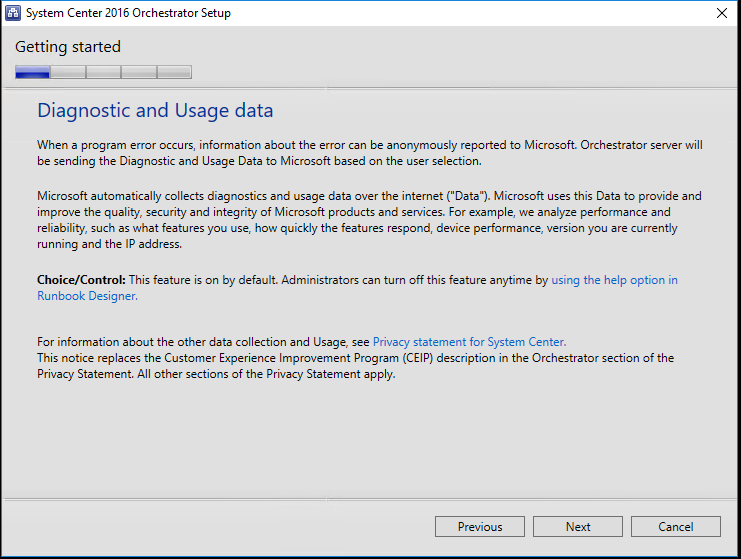741x559 pixels.
Task: Close the Orchestrator Setup window
Action: pyautogui.click(x=722, y=13)
